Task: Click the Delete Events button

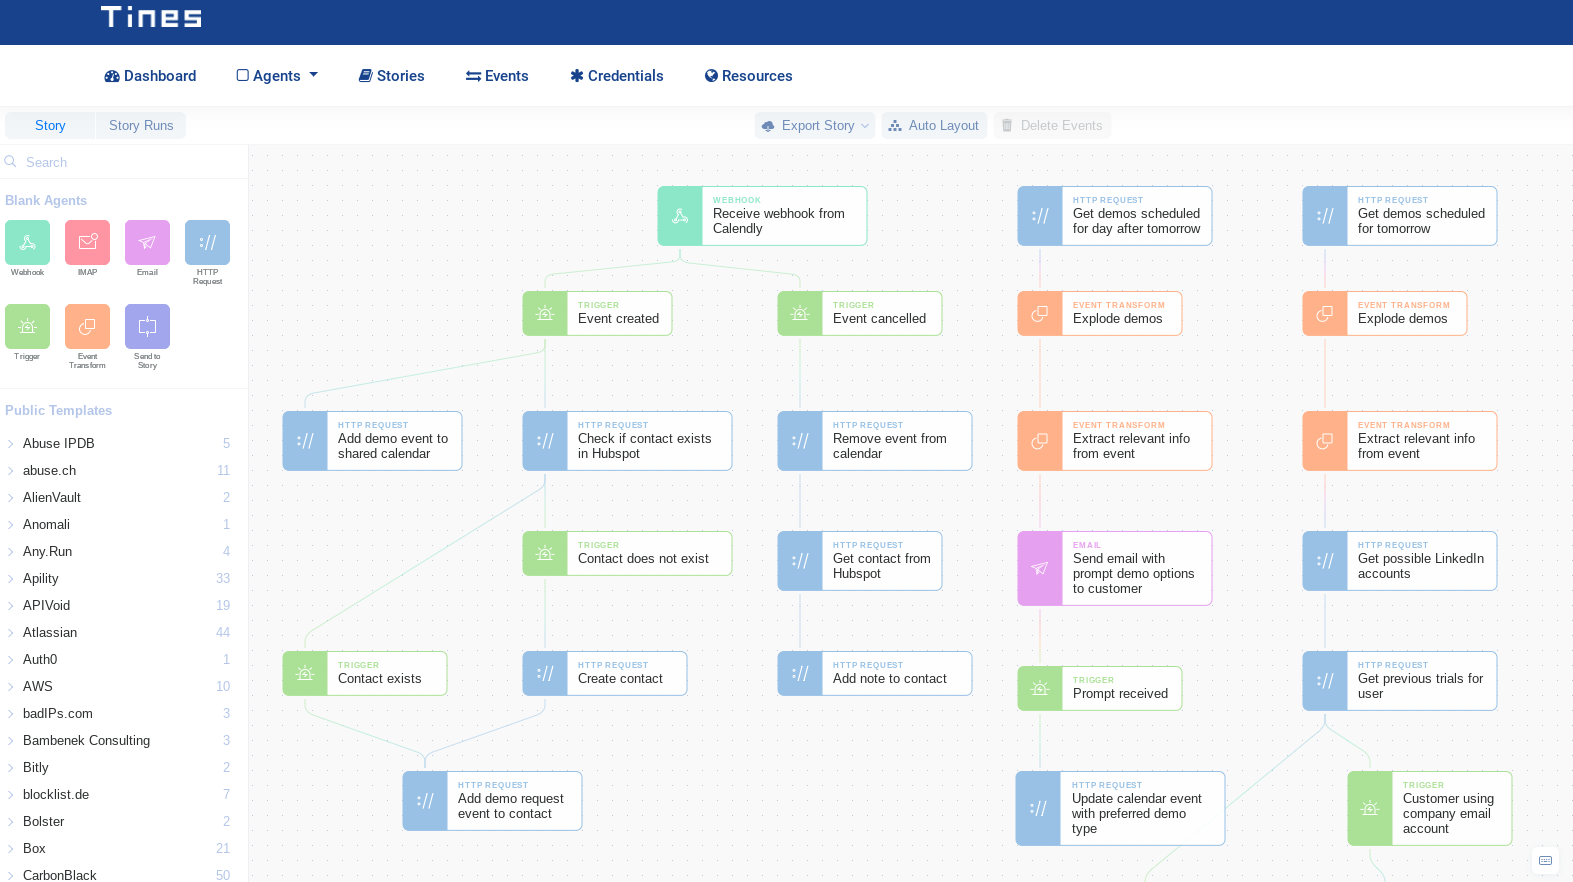Action: (1052, 125)
